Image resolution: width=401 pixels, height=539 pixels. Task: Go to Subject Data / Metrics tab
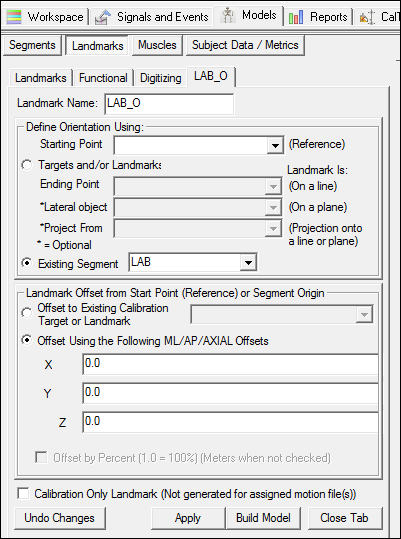pyautogui.click(x=245, y=45)
